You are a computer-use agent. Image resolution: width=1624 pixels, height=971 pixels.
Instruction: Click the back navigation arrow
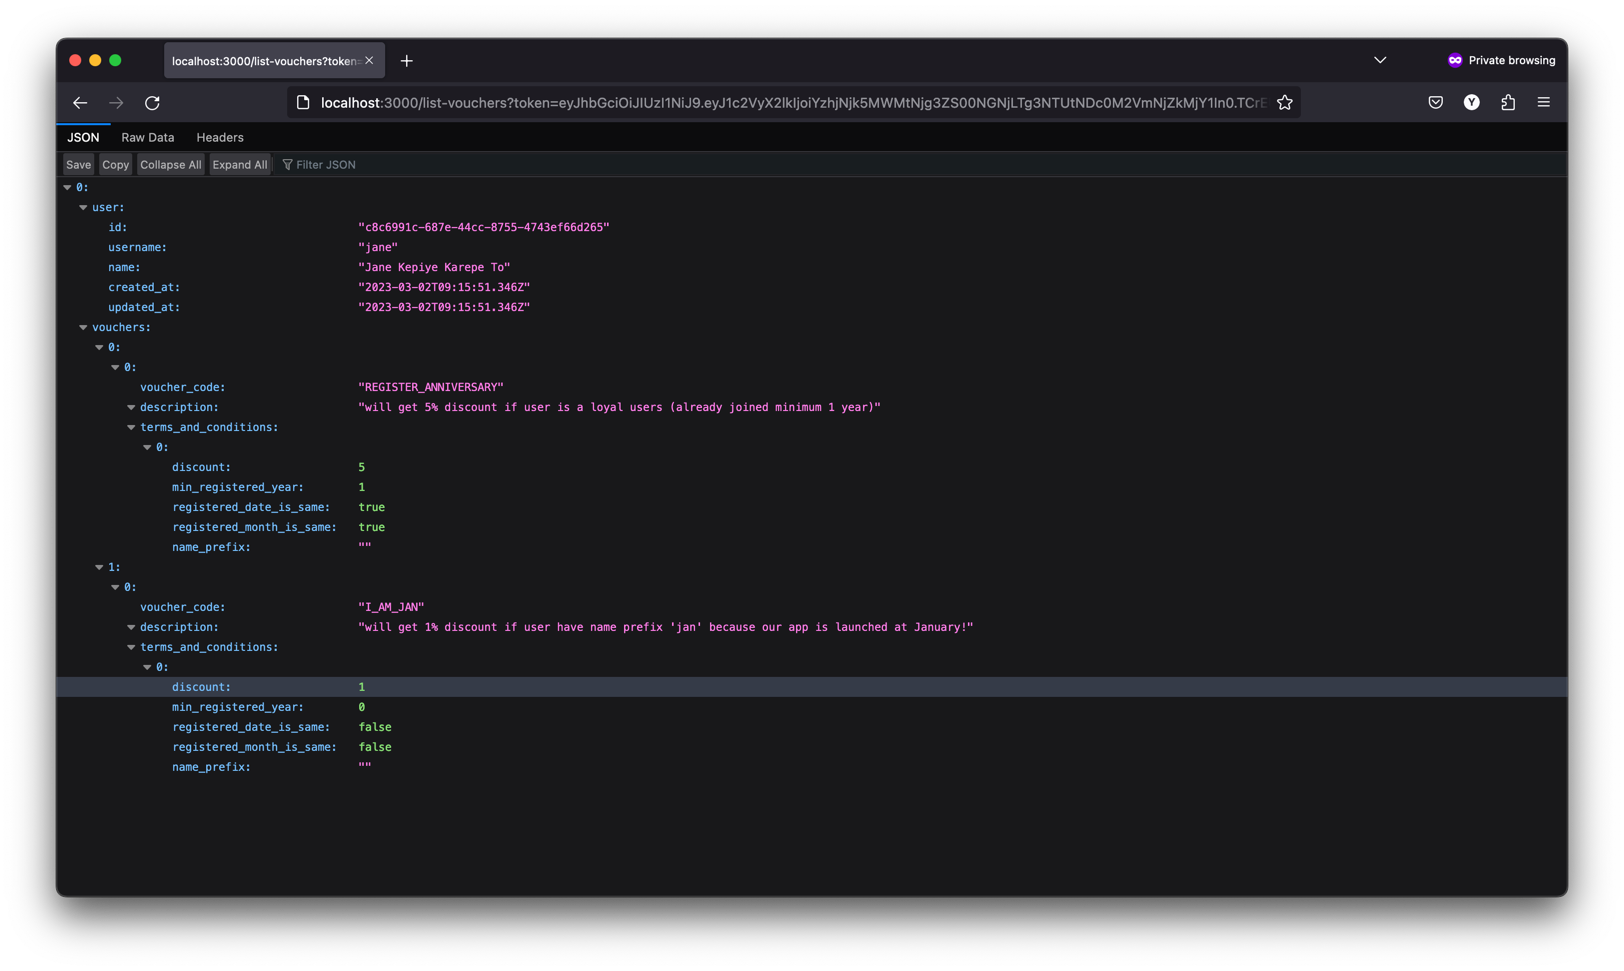80,102
